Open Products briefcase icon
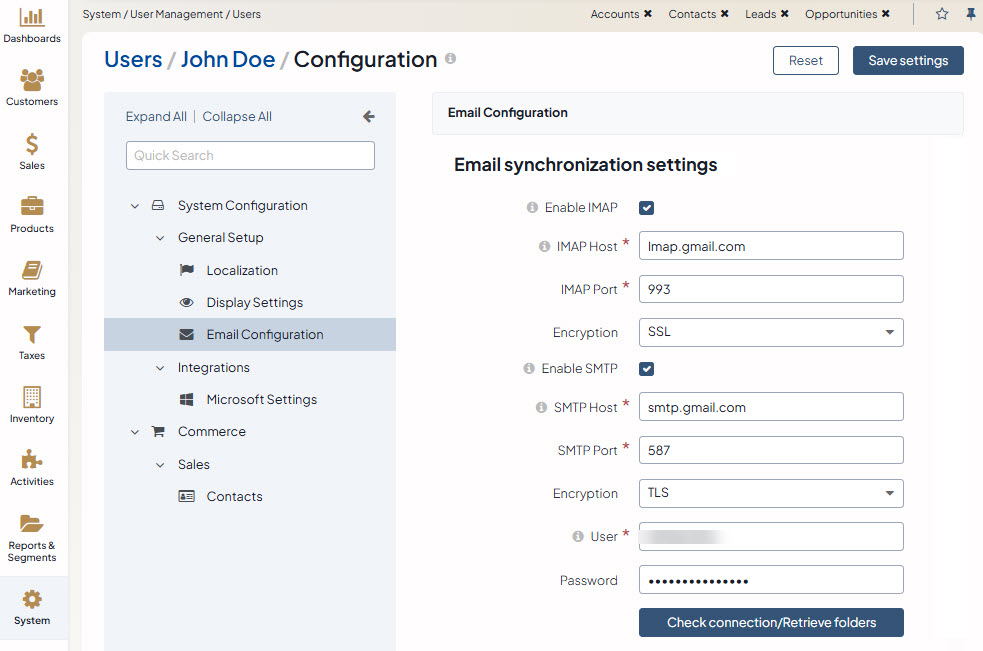 pos(32,208)
